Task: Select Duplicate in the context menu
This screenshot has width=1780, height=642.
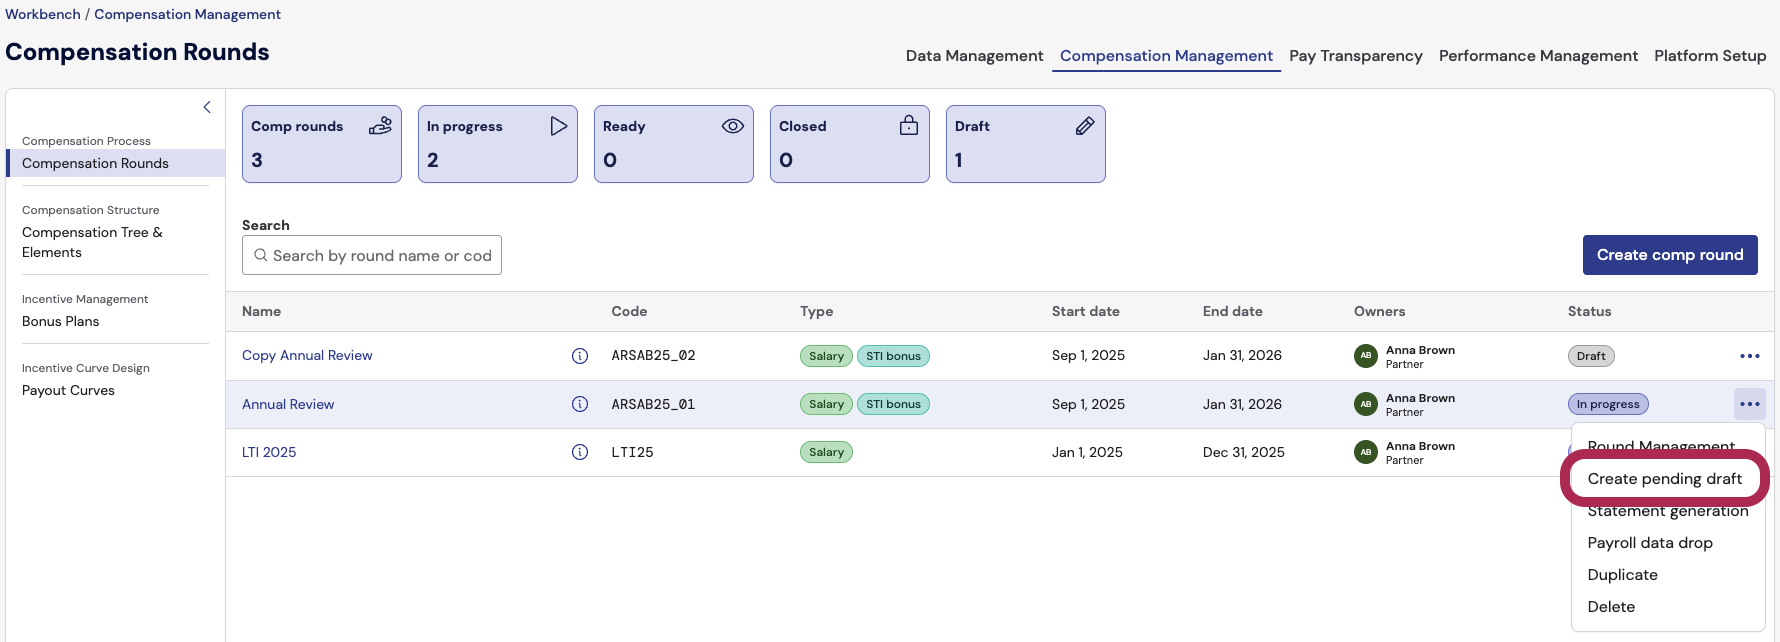Action: coord(1622,575)
